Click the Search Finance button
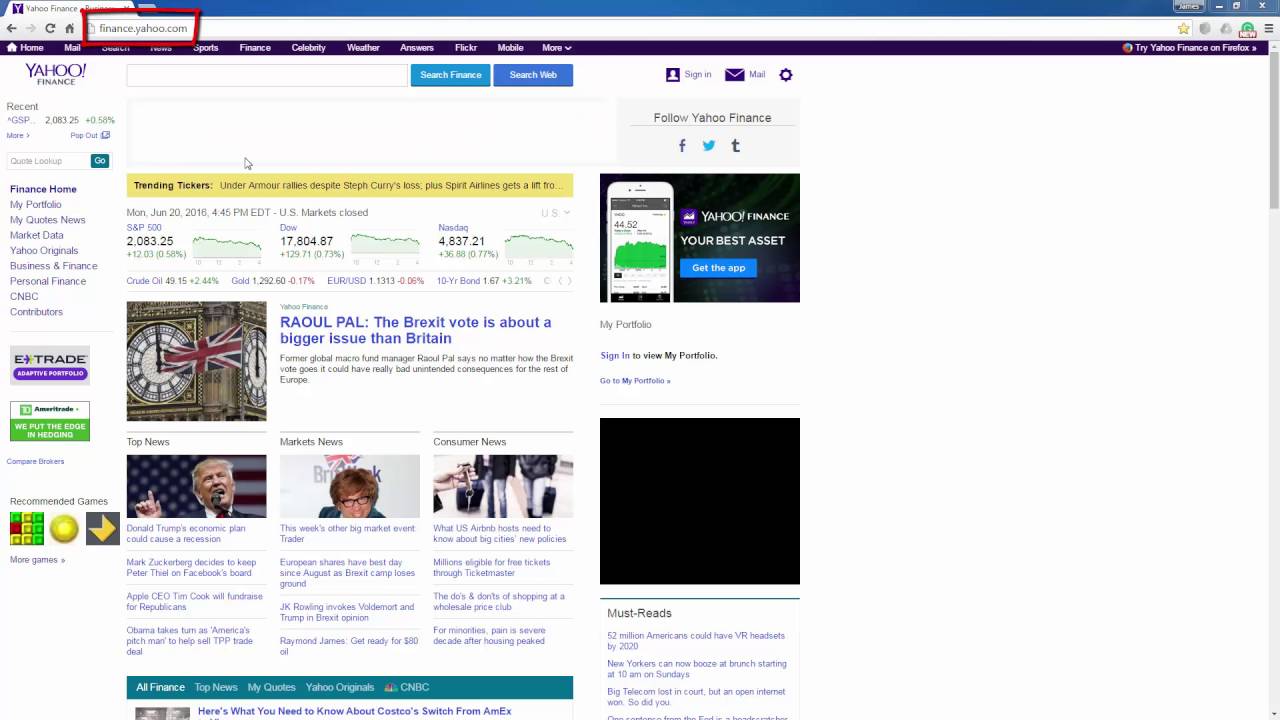1280x720 pixels. [x=451, y=75]
